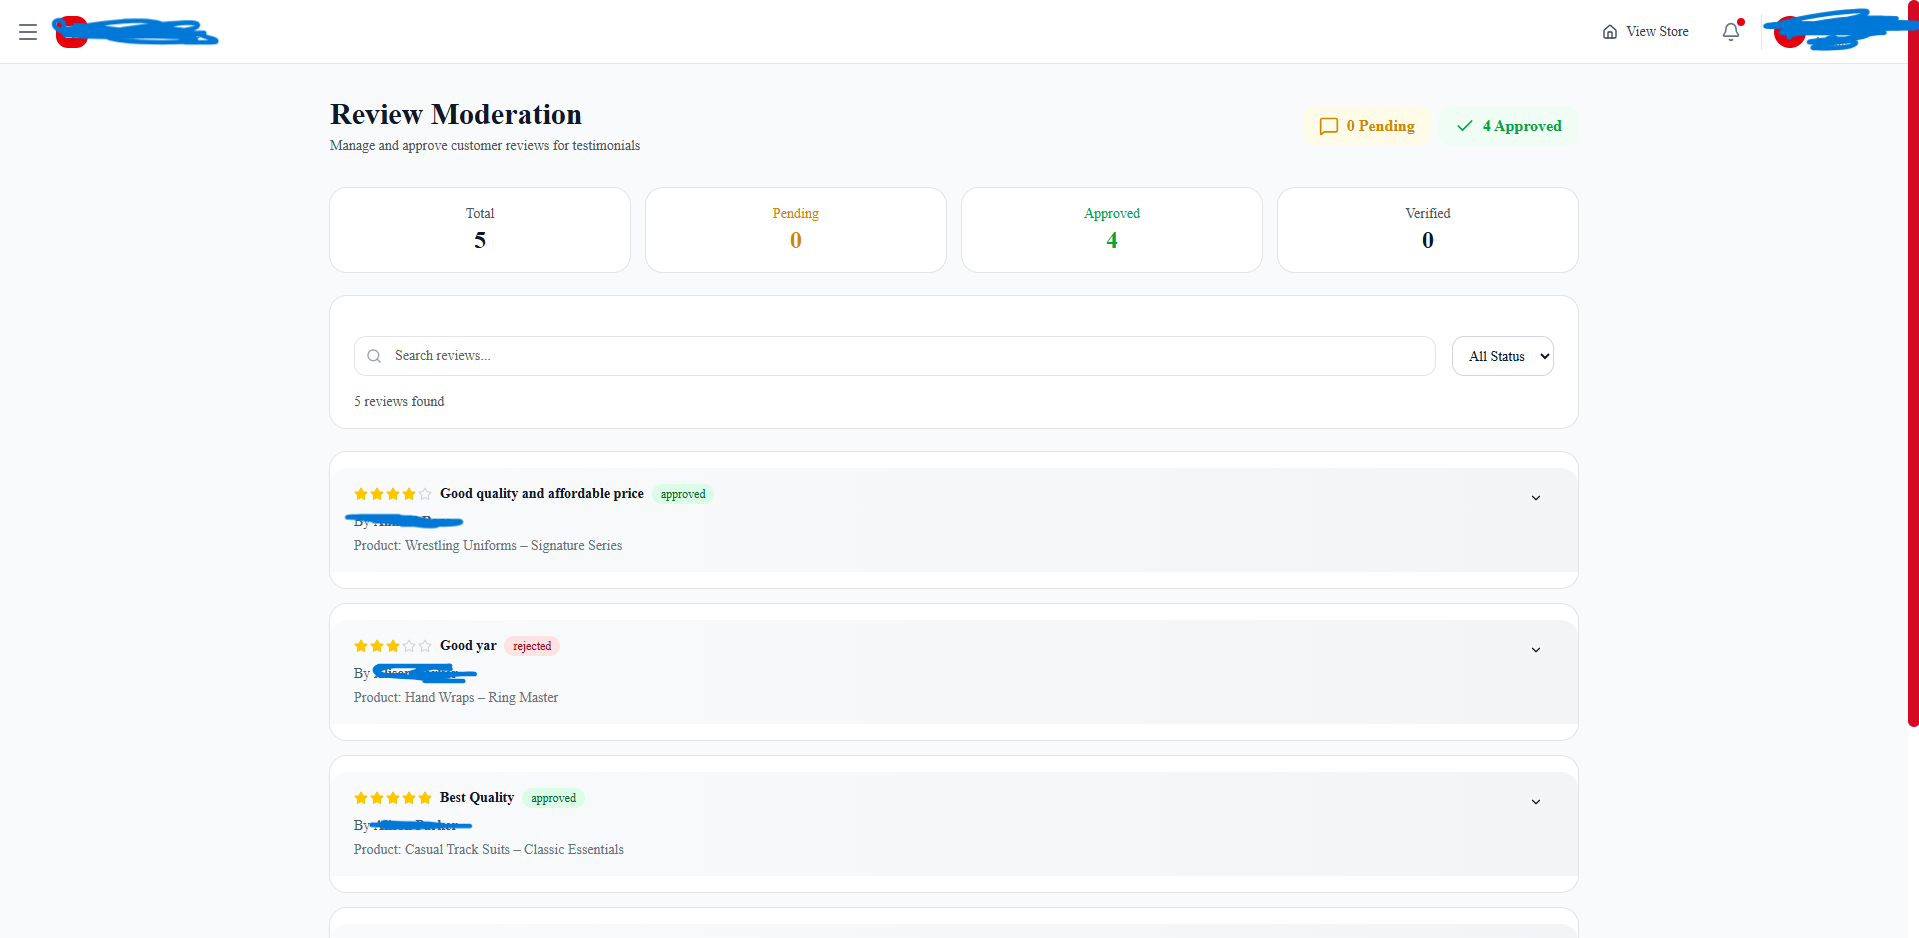The width and height of the screenshot is (1919, 938).
Task: Click the star rating of Best Quality
Action: click(393, 798)
